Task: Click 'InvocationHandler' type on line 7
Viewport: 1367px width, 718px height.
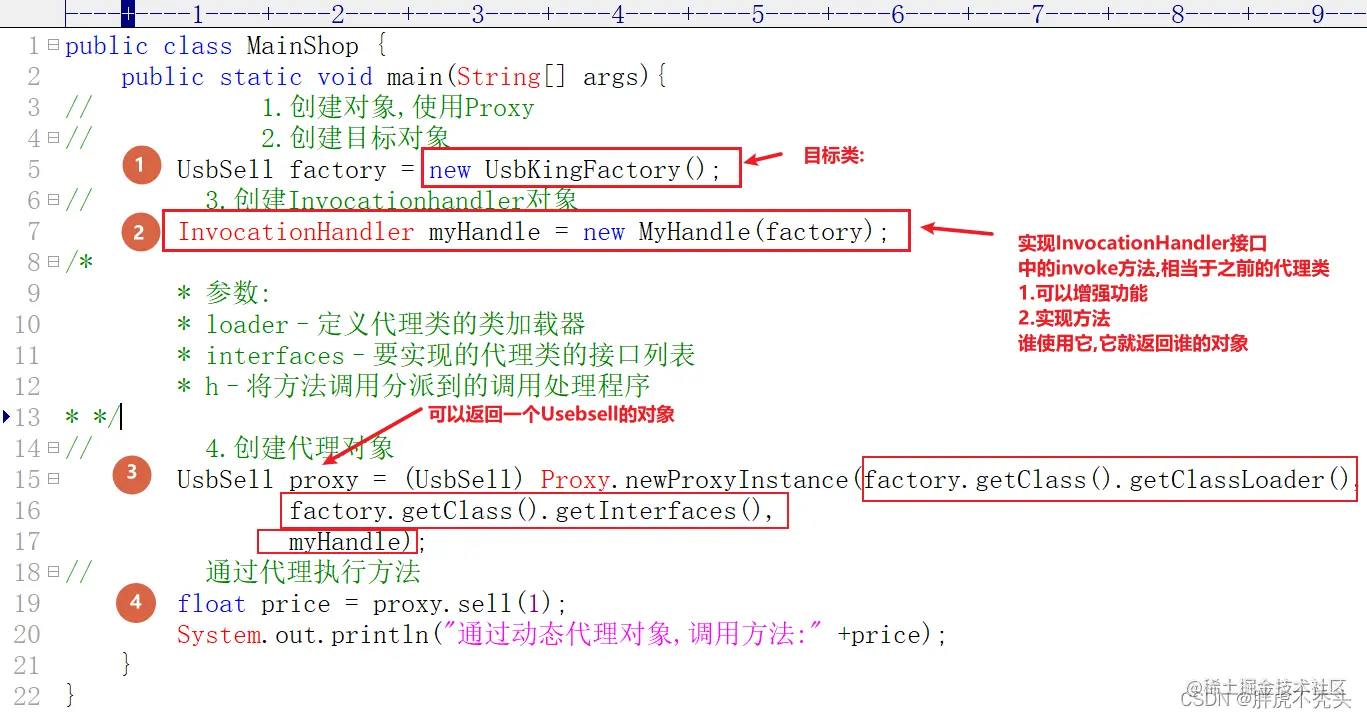Action: tap(296, 232)
